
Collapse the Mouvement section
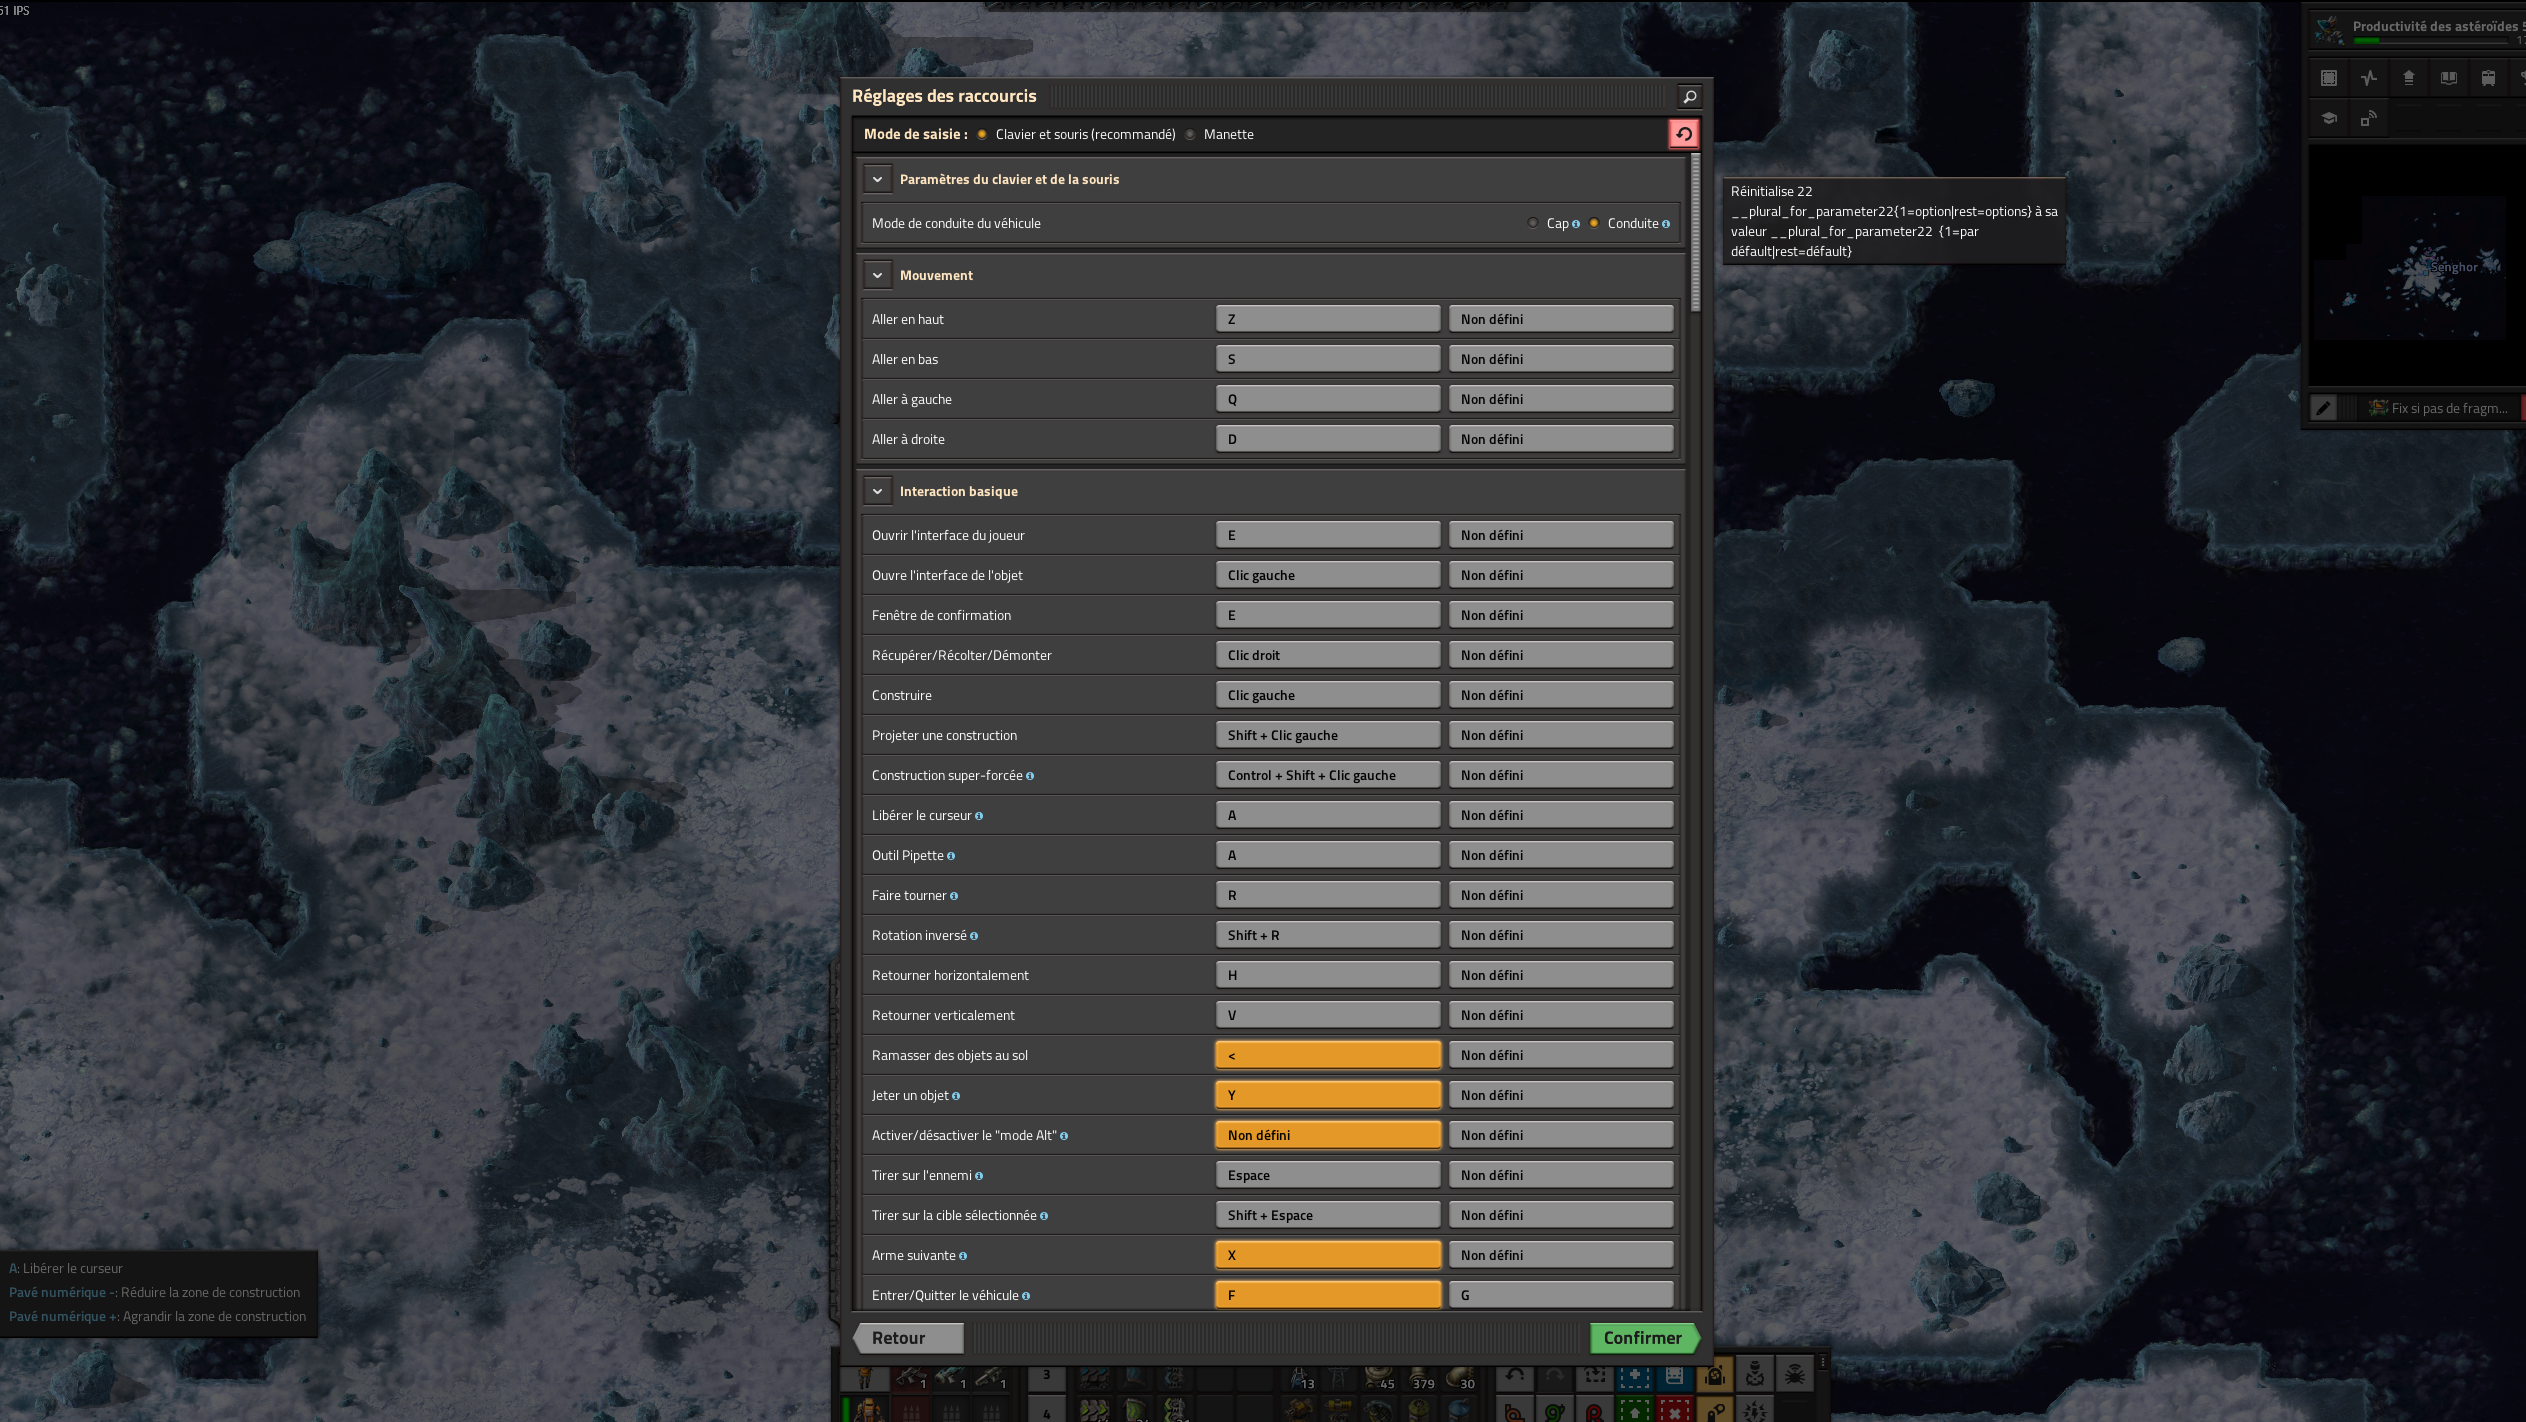click(x=877, y=276)
